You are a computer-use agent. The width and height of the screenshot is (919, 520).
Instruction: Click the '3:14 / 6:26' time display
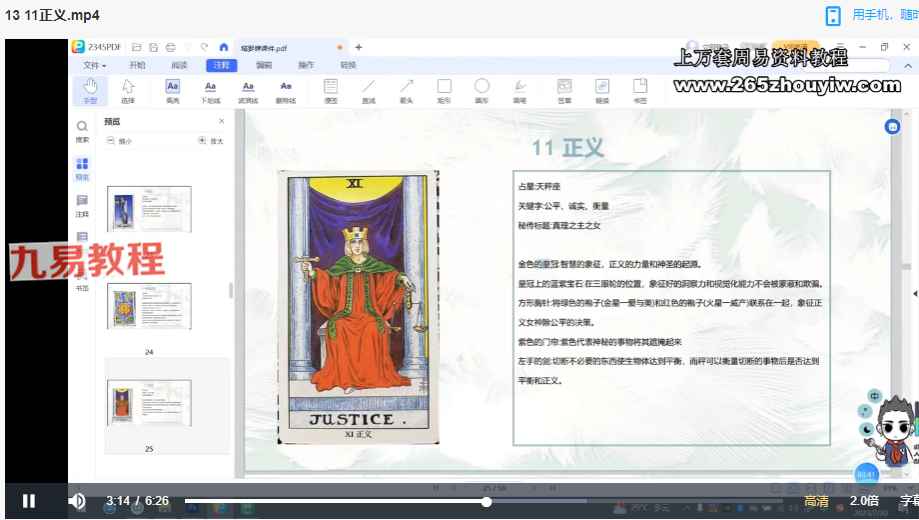[137, 501]
